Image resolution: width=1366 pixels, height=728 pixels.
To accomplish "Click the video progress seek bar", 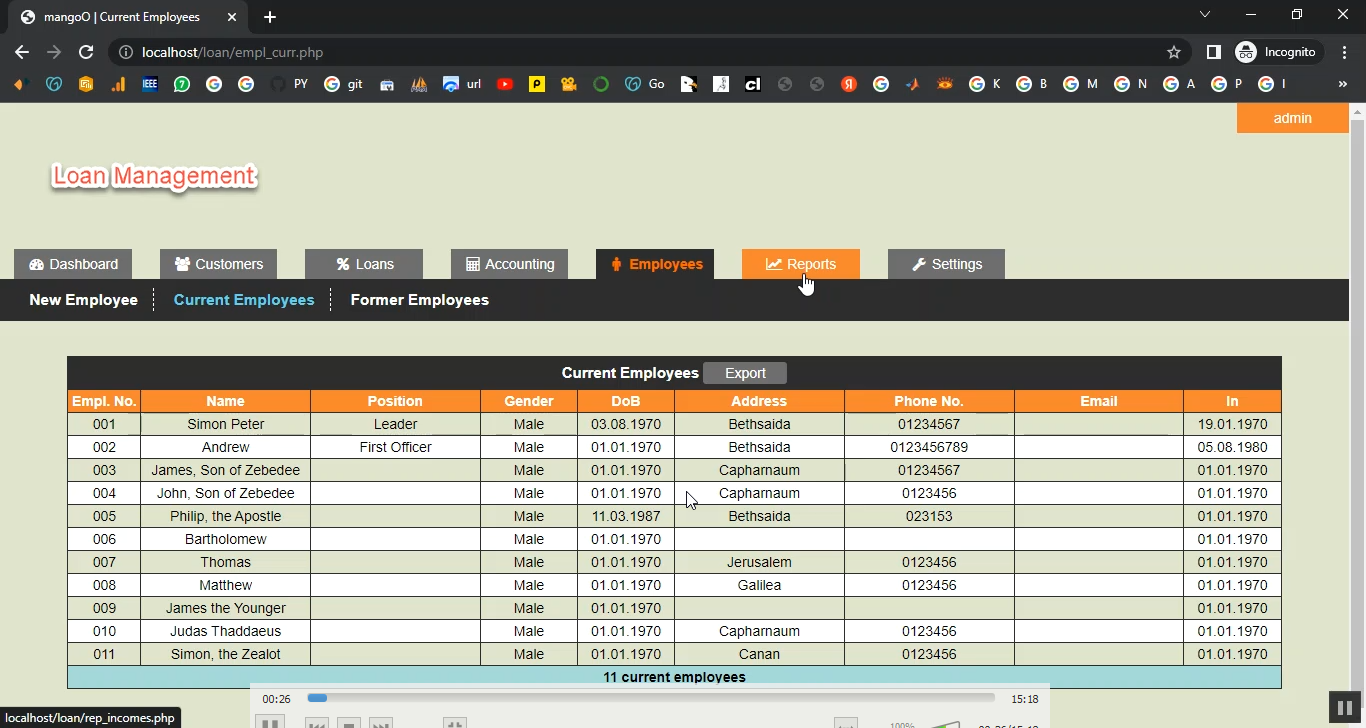I will [x=650, y=698].
